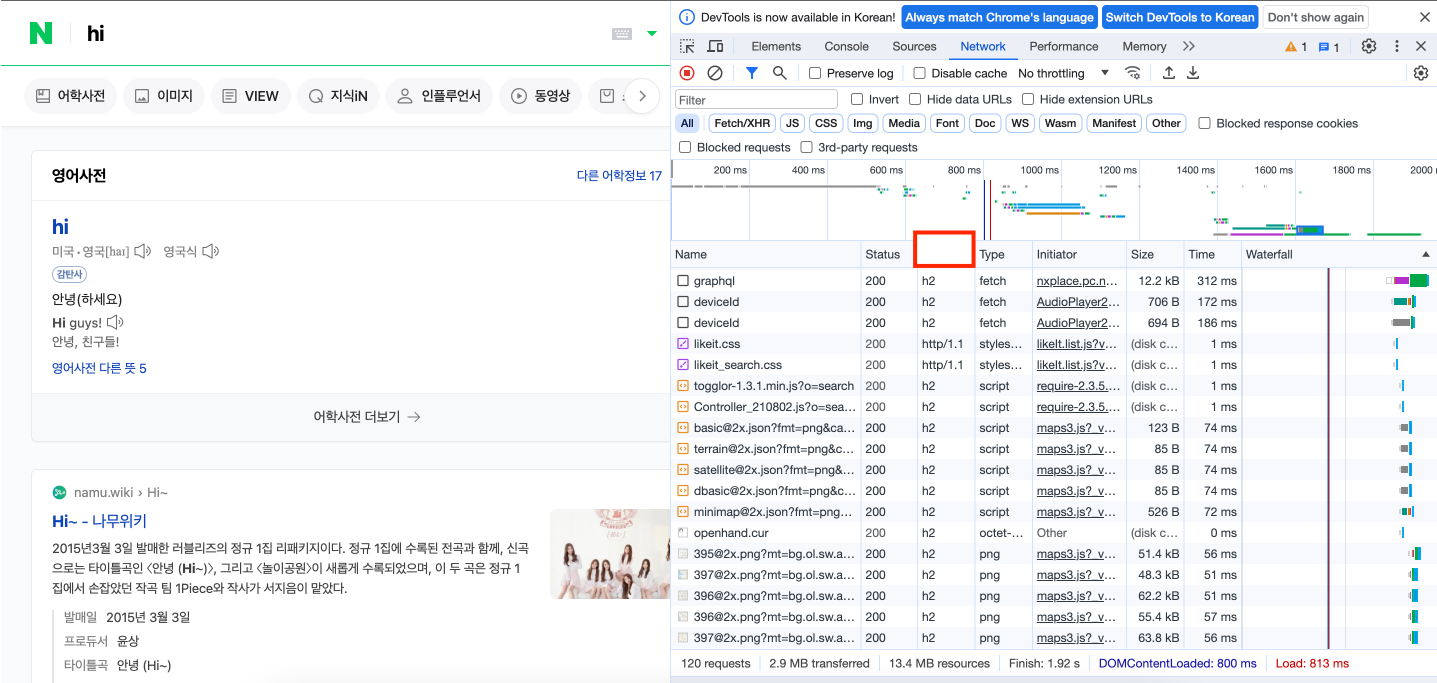This screenshot has width=1437, height=683.
Task: Open the 다른 어학정보 17 link
Action: pyautogui.click(x=619, y=176)
